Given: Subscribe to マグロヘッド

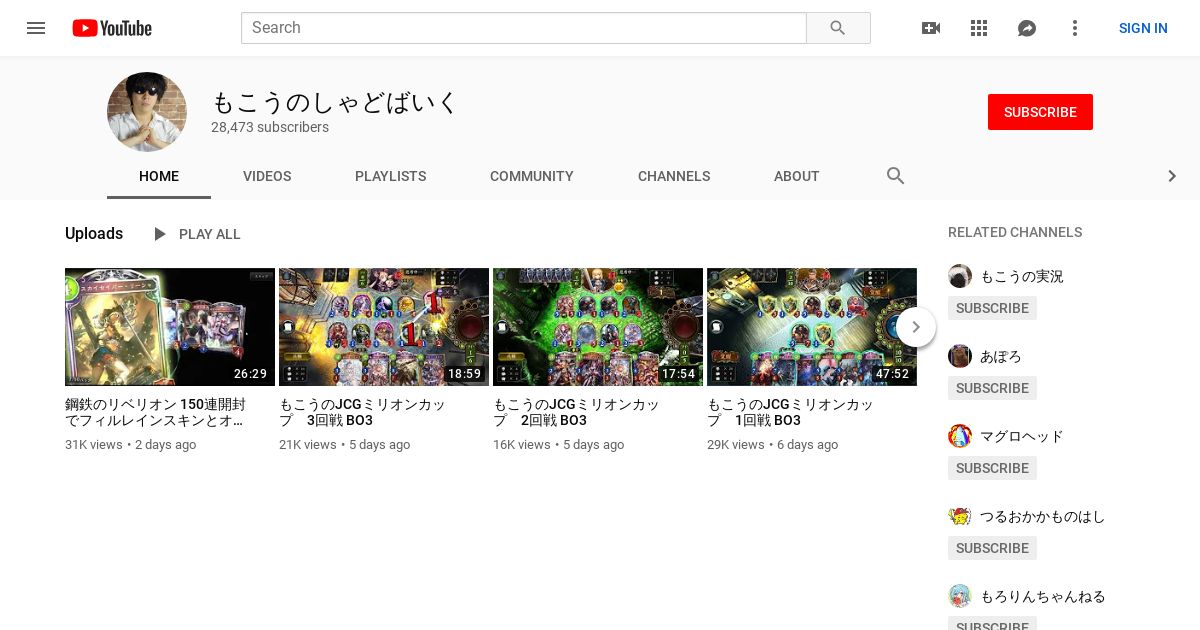Looking at the screenshot, I should (992, 468).
